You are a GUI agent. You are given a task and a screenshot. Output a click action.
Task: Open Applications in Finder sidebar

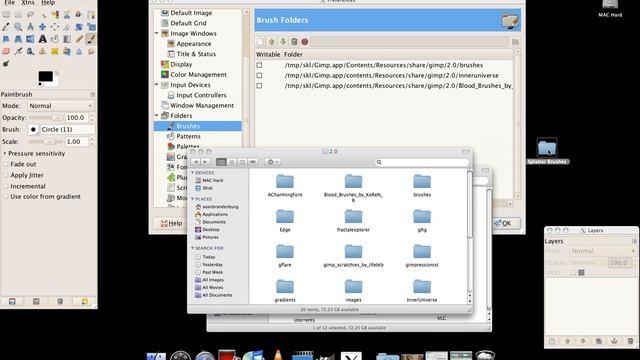point(215,214)
